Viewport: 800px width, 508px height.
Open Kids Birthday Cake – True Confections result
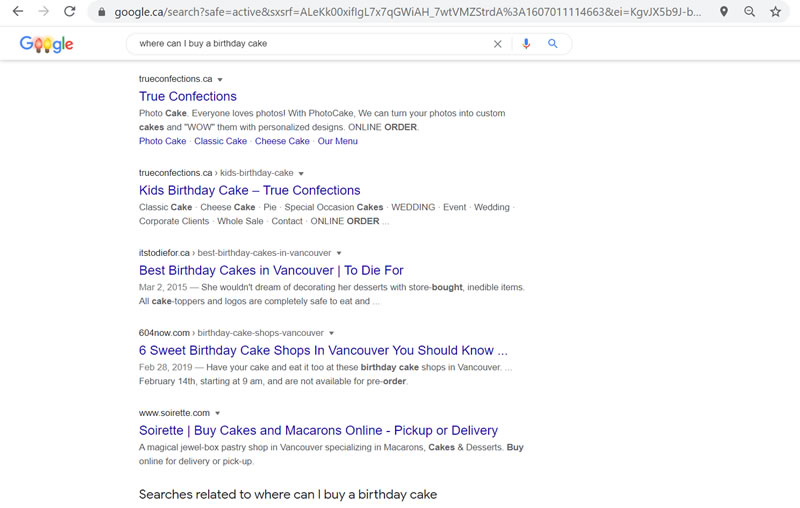(x=249, y=190)
